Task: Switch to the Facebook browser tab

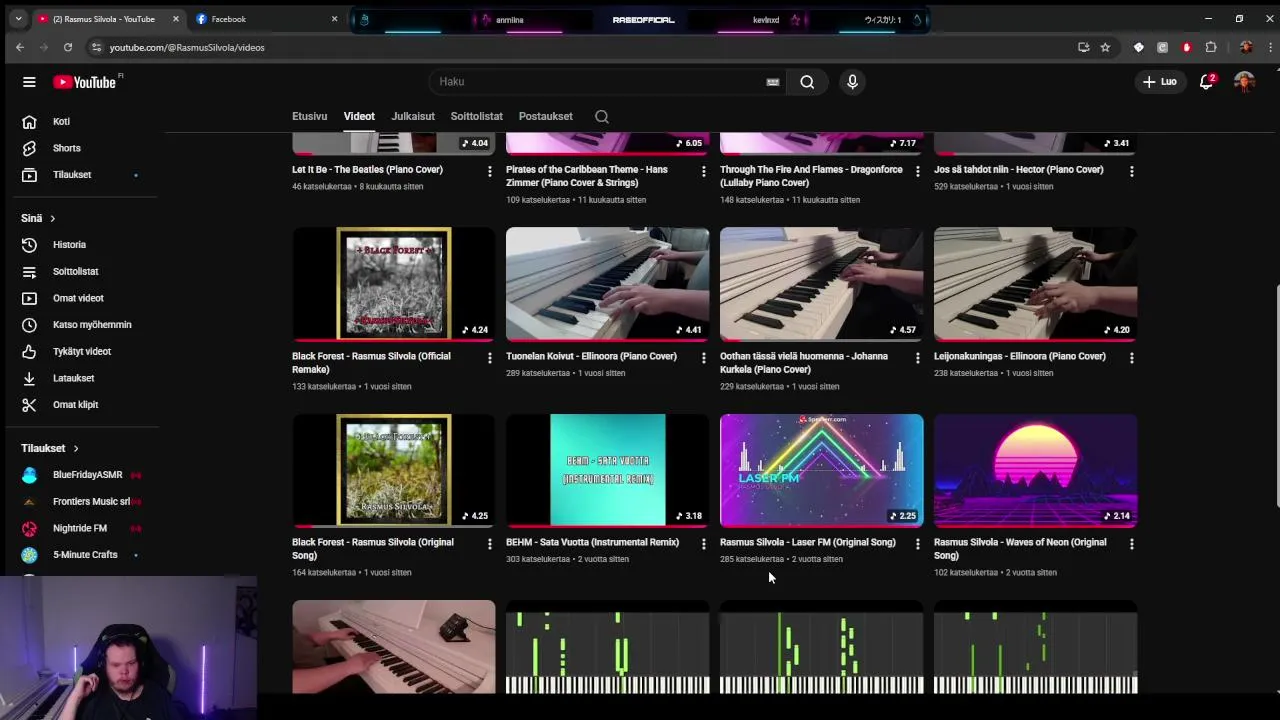Action: 265,19
